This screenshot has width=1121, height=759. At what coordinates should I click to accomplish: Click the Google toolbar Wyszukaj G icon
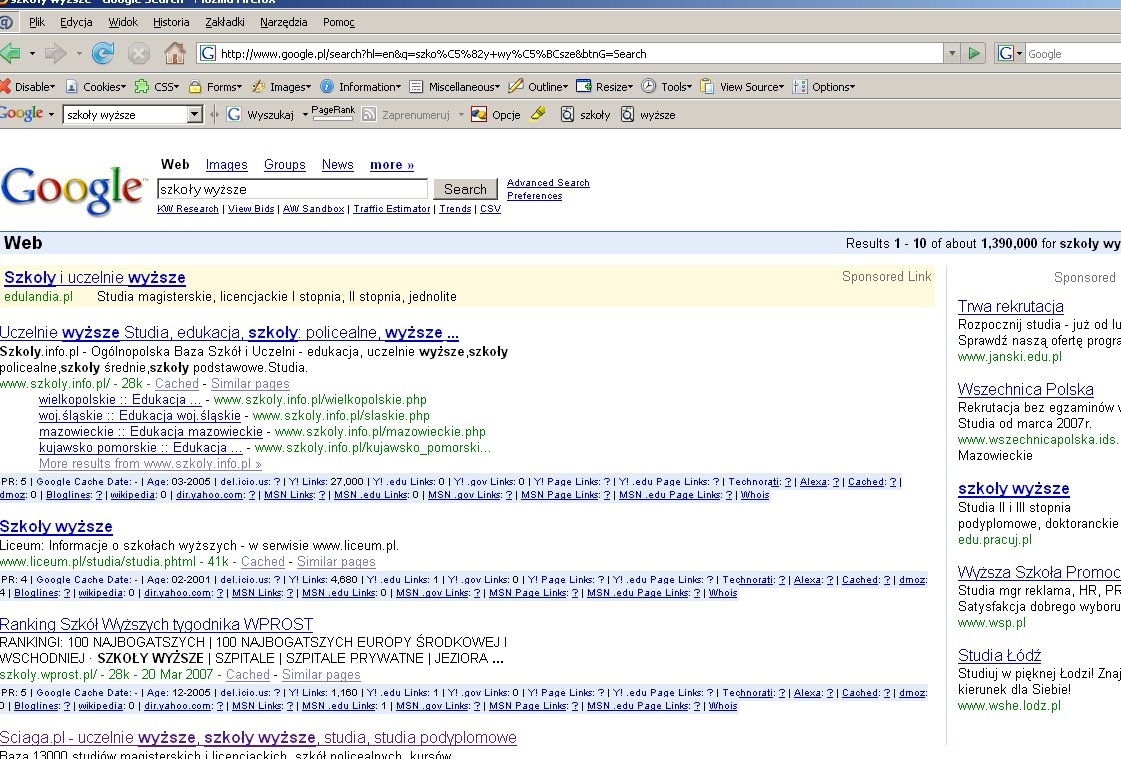(234, 114)
